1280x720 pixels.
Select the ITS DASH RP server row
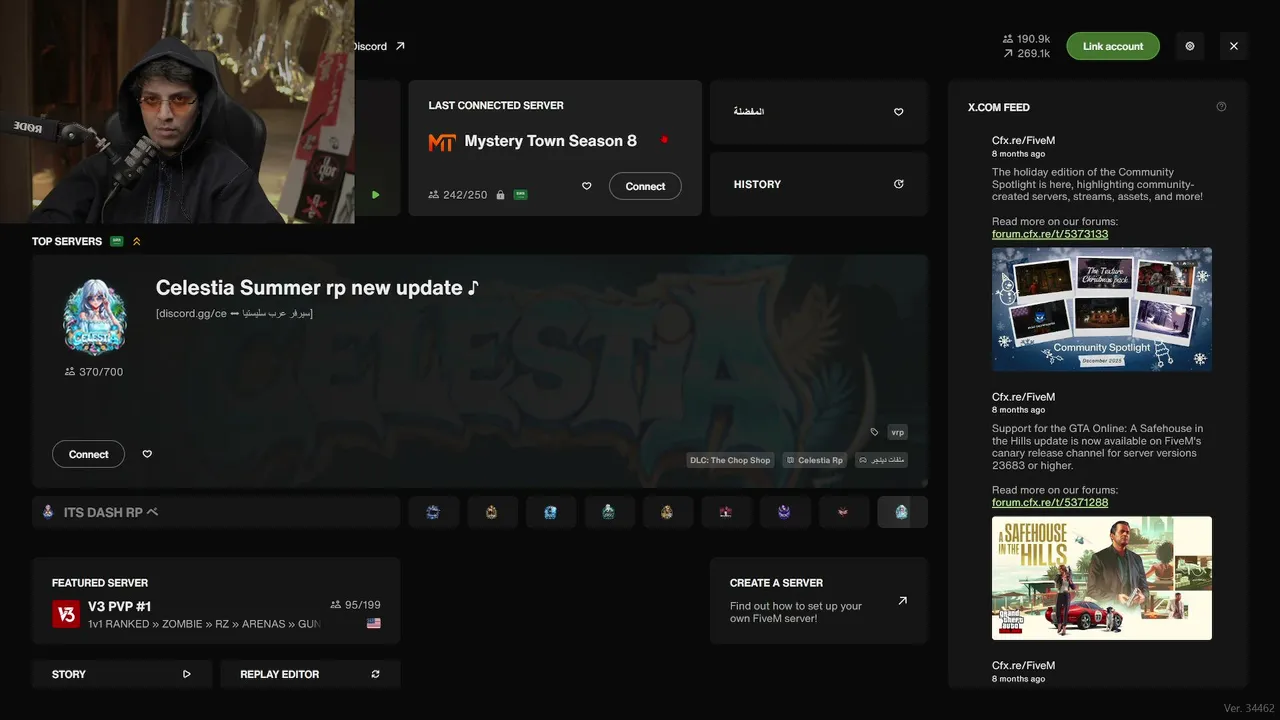[x=216, y=512]
